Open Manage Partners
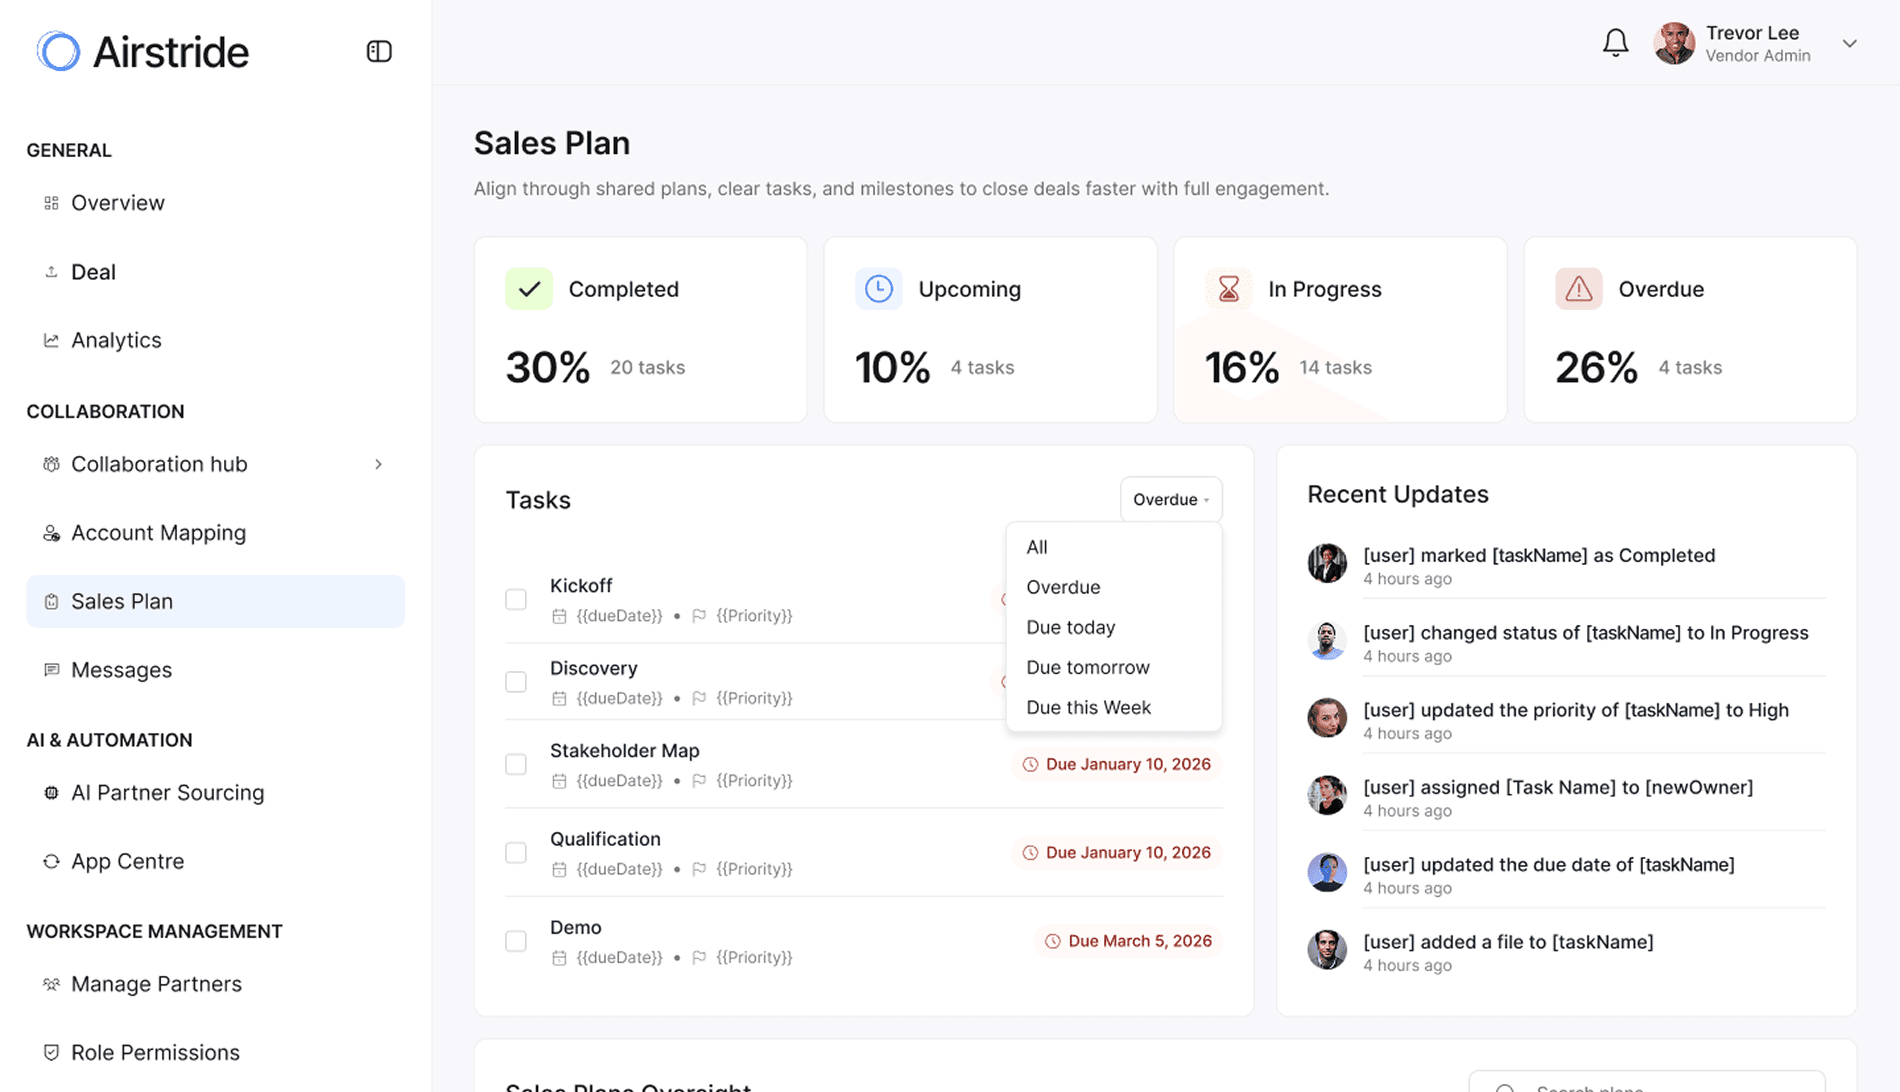Screen dimensions: 1900x1092 tap(156, 984)
